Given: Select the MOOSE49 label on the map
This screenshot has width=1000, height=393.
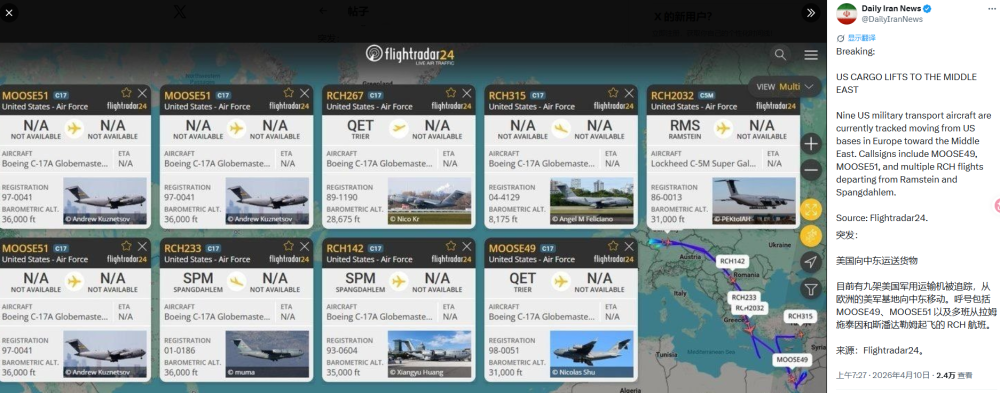Looking at the screenshot, I should 791,360.
